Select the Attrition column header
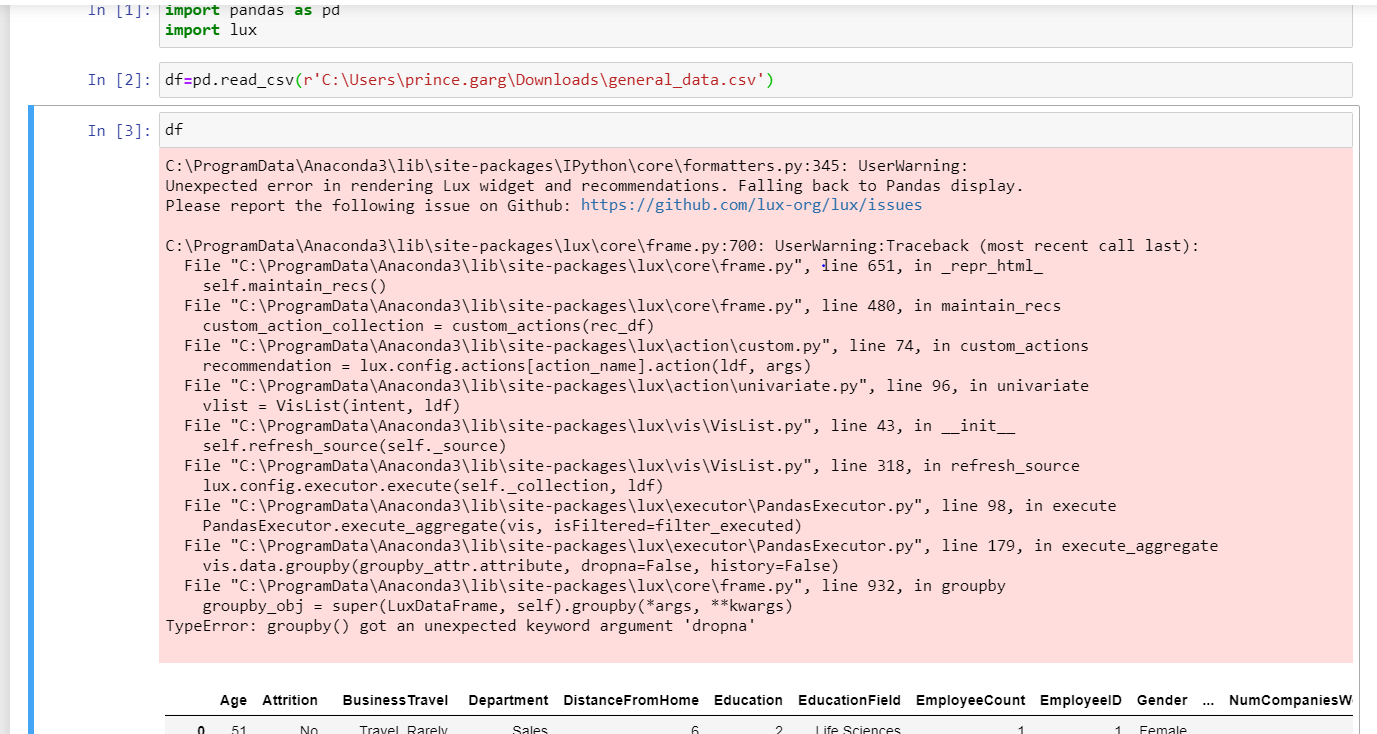Screen dimensions: 1377x734 [x=290, y=700]
